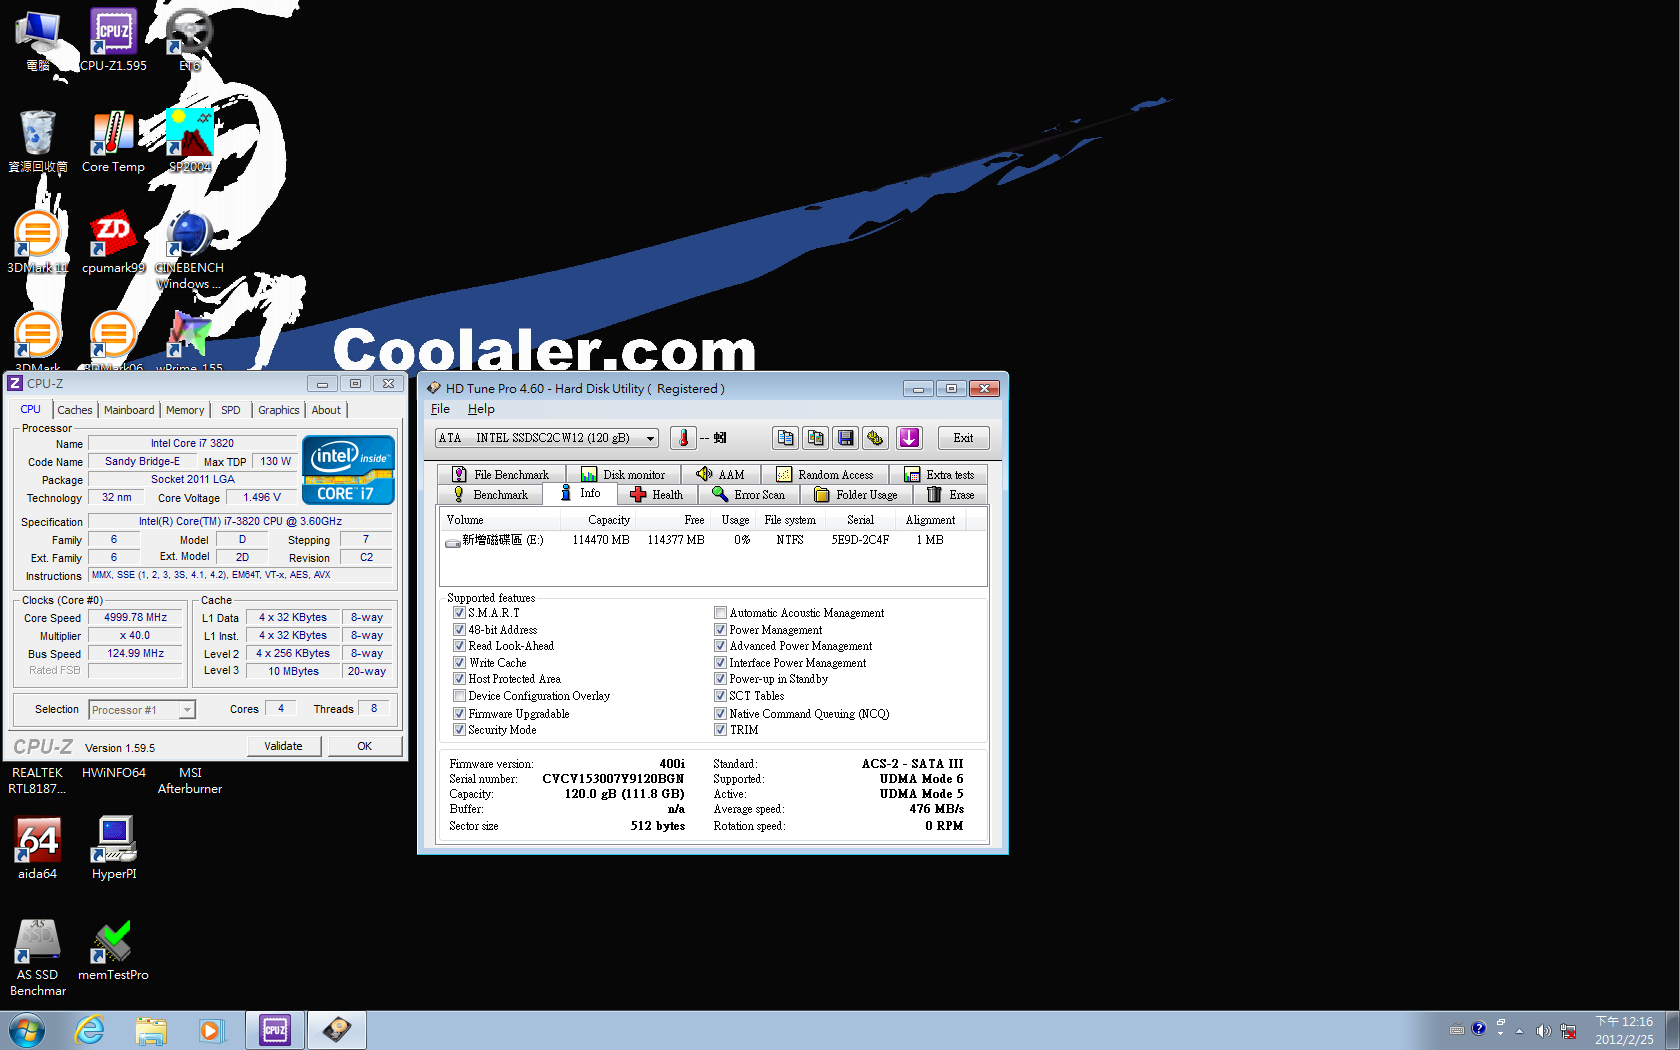Show hidden tray icons arrow

click(x=1519, y=1031)
